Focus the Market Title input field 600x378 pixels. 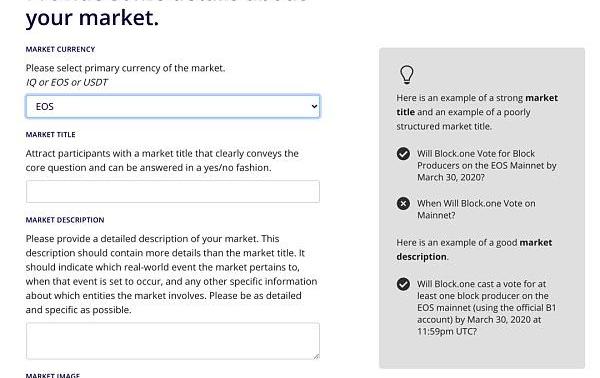173,192
